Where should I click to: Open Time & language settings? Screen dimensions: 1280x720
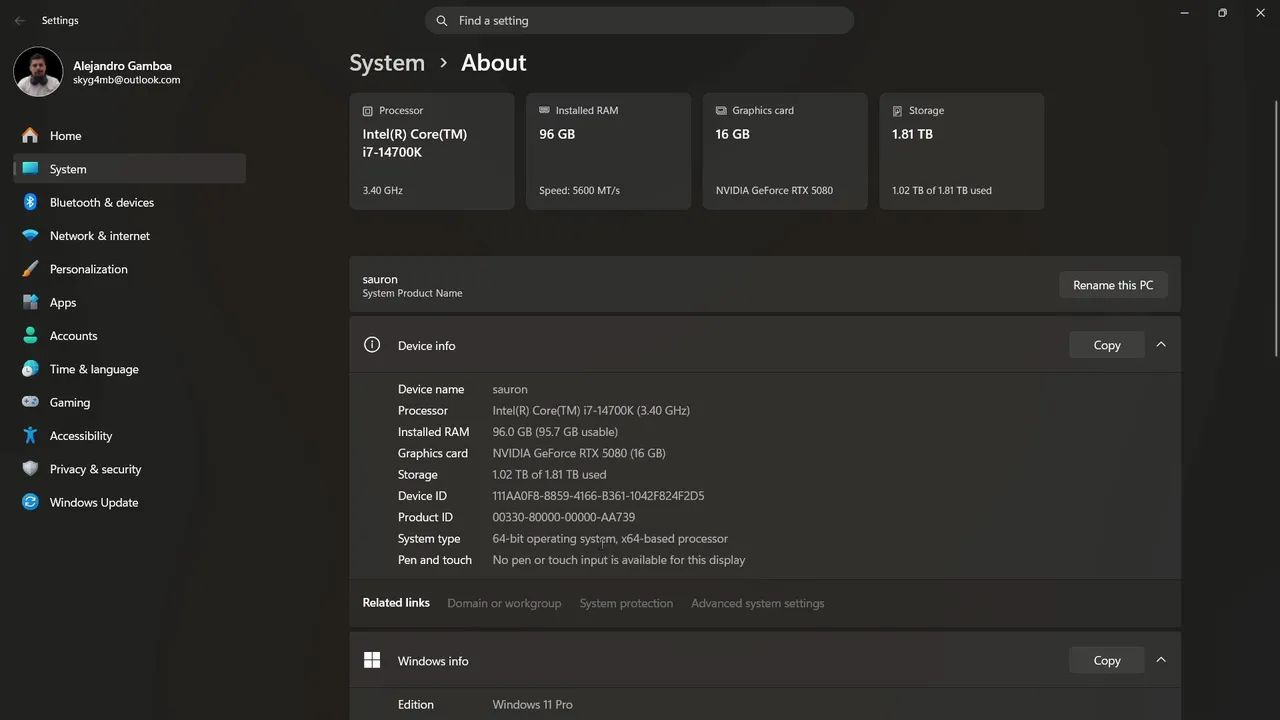(x=93, y=369)
